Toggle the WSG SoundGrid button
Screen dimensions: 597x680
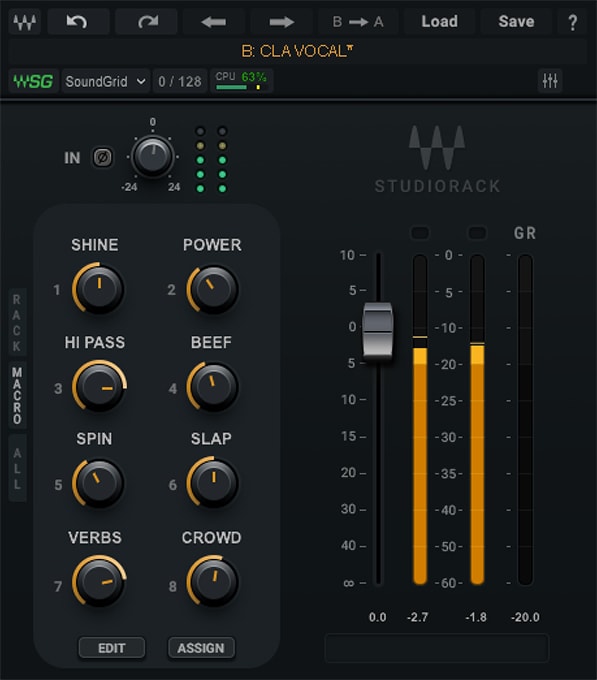click(x=33, y=81)
